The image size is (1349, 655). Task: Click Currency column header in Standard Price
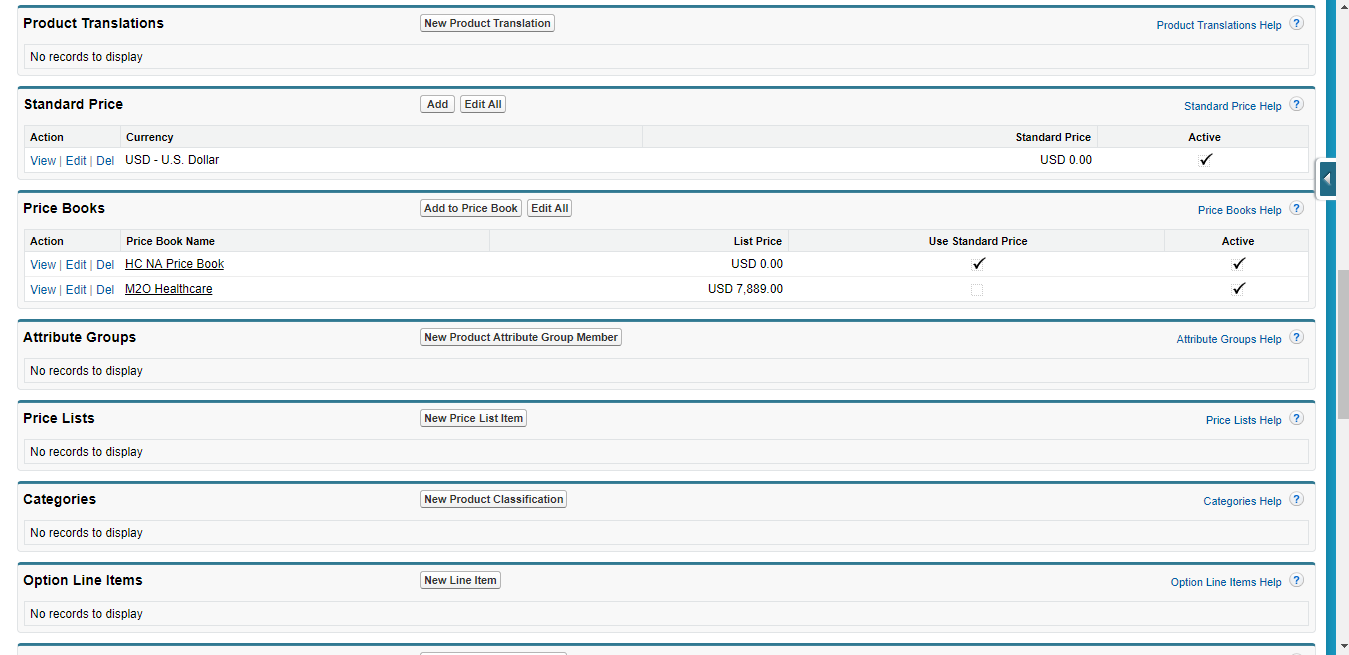click(x=149, y=137)
